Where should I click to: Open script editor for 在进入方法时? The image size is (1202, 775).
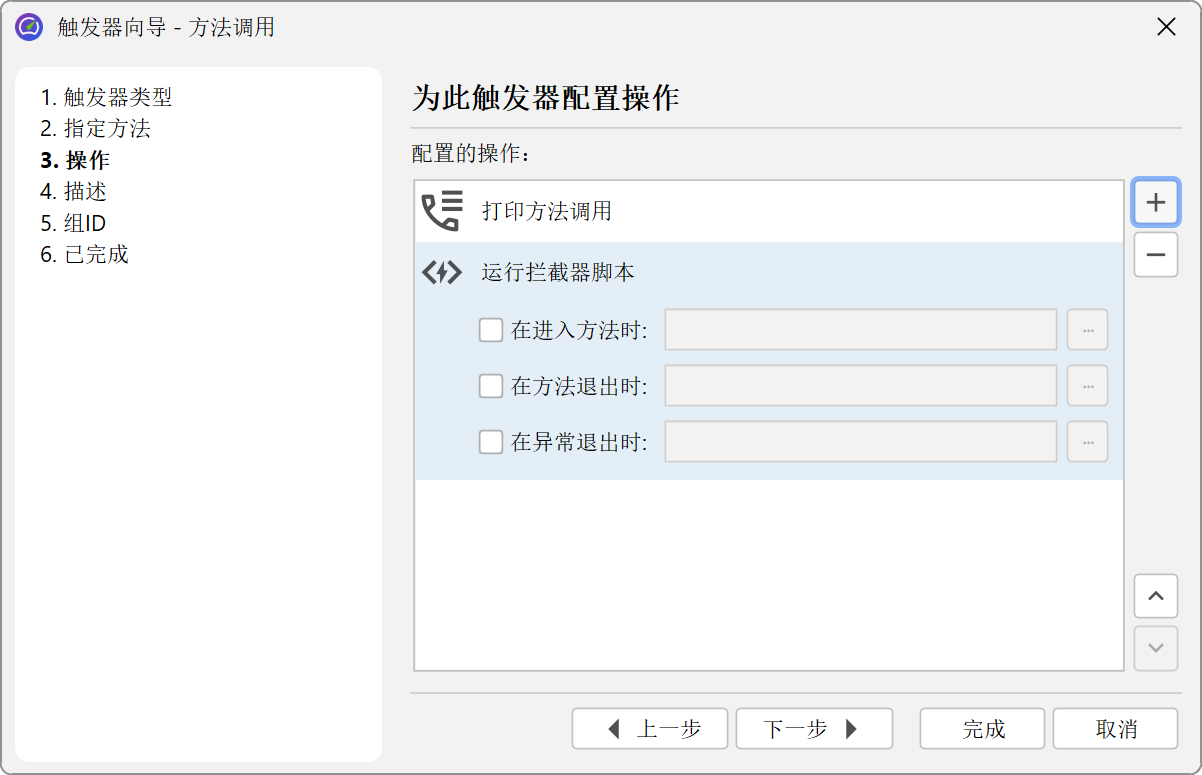(x=1087, y=330)
